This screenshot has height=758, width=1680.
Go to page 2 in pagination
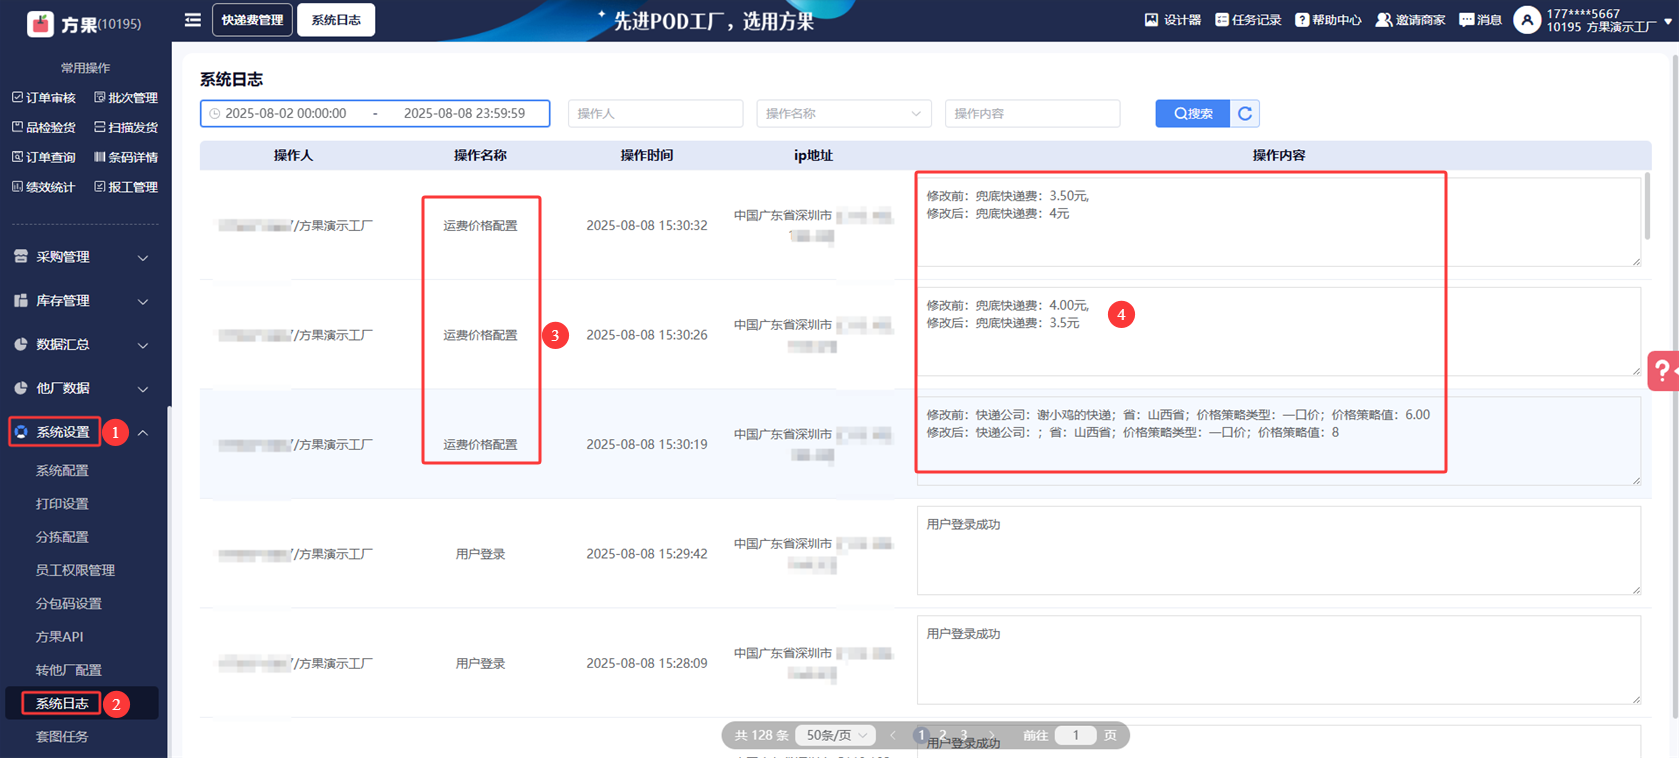click(942, 735)
